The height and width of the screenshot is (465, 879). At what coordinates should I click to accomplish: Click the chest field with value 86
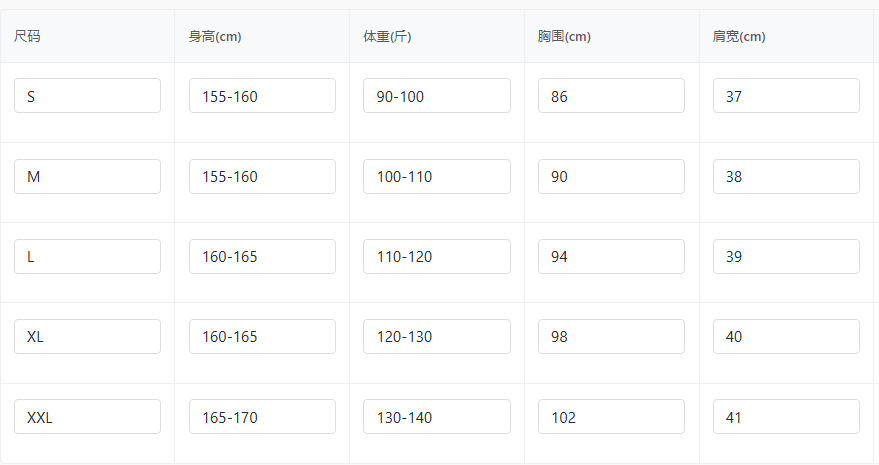[611, 96]
